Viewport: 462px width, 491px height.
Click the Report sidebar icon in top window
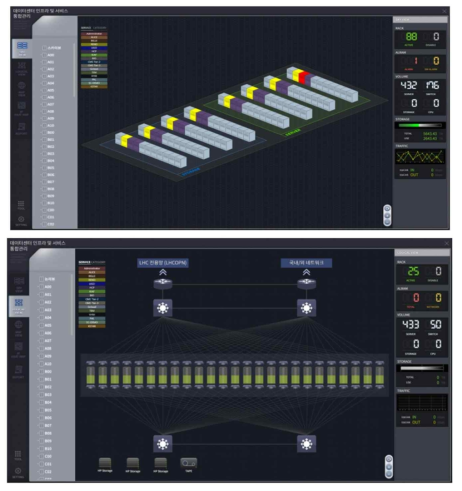tap(21, 127)
